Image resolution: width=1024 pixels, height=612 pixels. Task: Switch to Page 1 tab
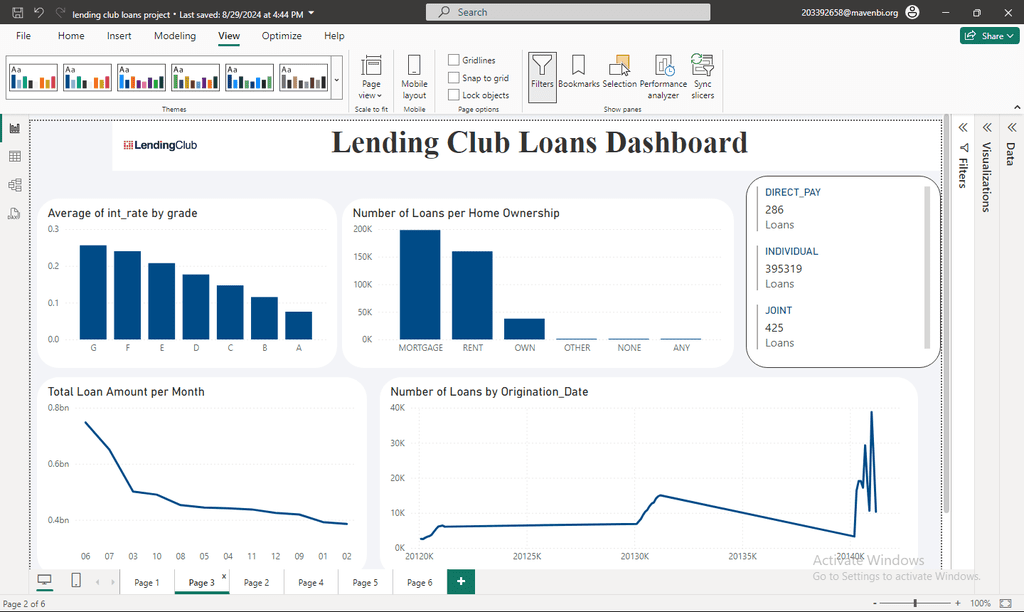coord(146,582)
